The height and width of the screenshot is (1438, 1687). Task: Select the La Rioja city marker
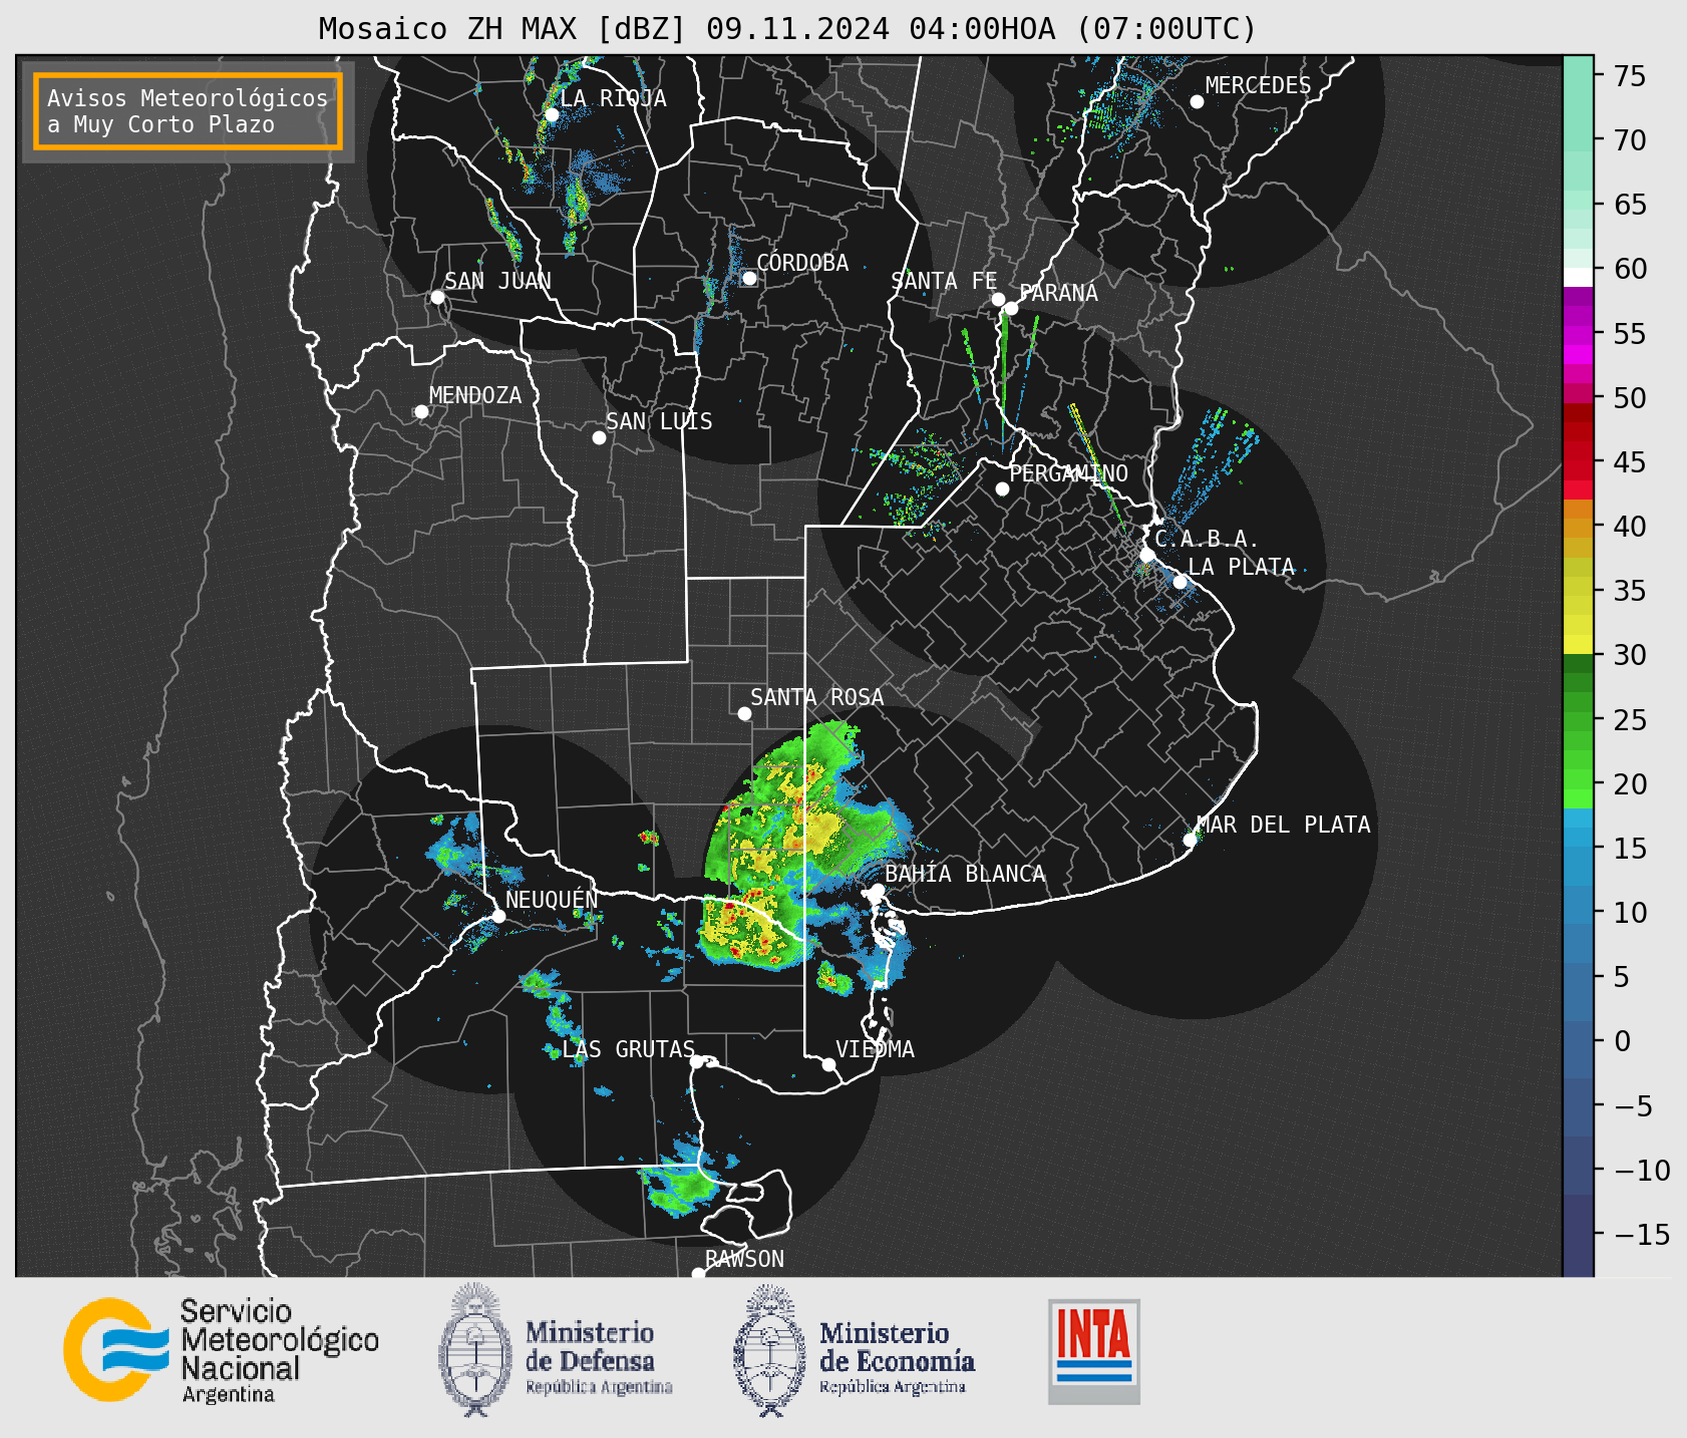tap(551, 115)
